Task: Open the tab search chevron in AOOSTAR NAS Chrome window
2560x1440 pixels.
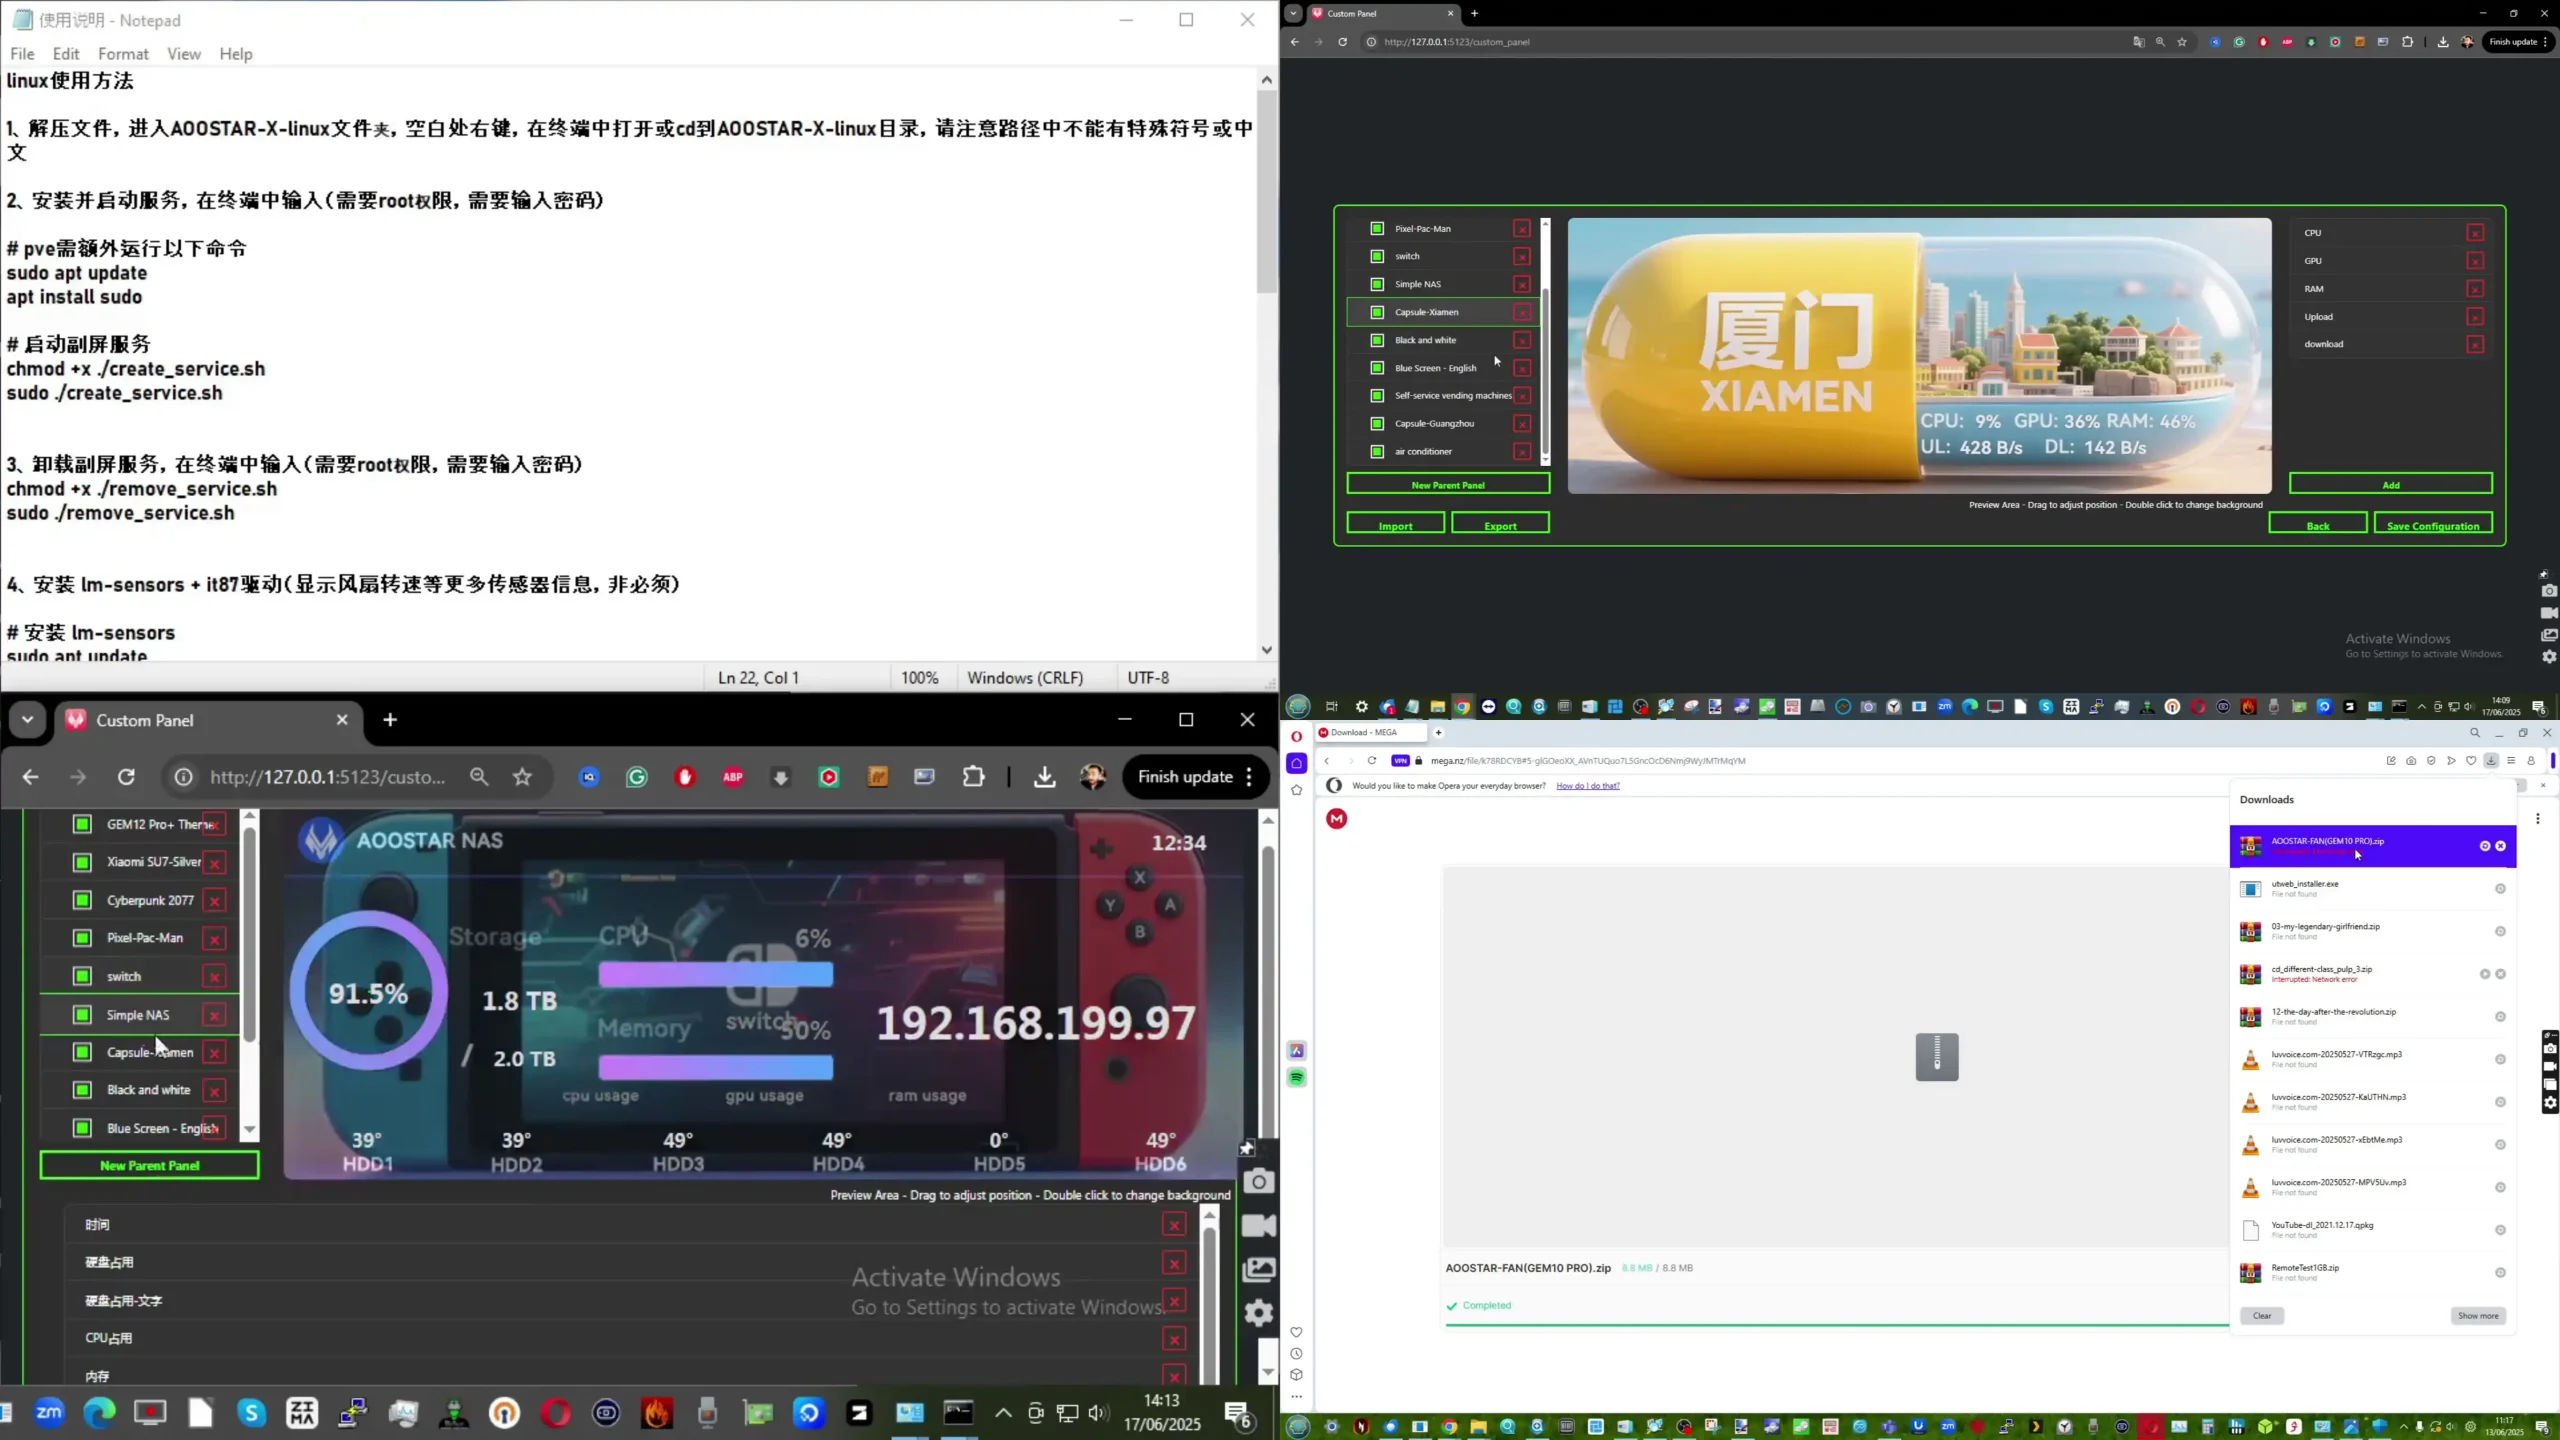Action: [x=28, y=720]
